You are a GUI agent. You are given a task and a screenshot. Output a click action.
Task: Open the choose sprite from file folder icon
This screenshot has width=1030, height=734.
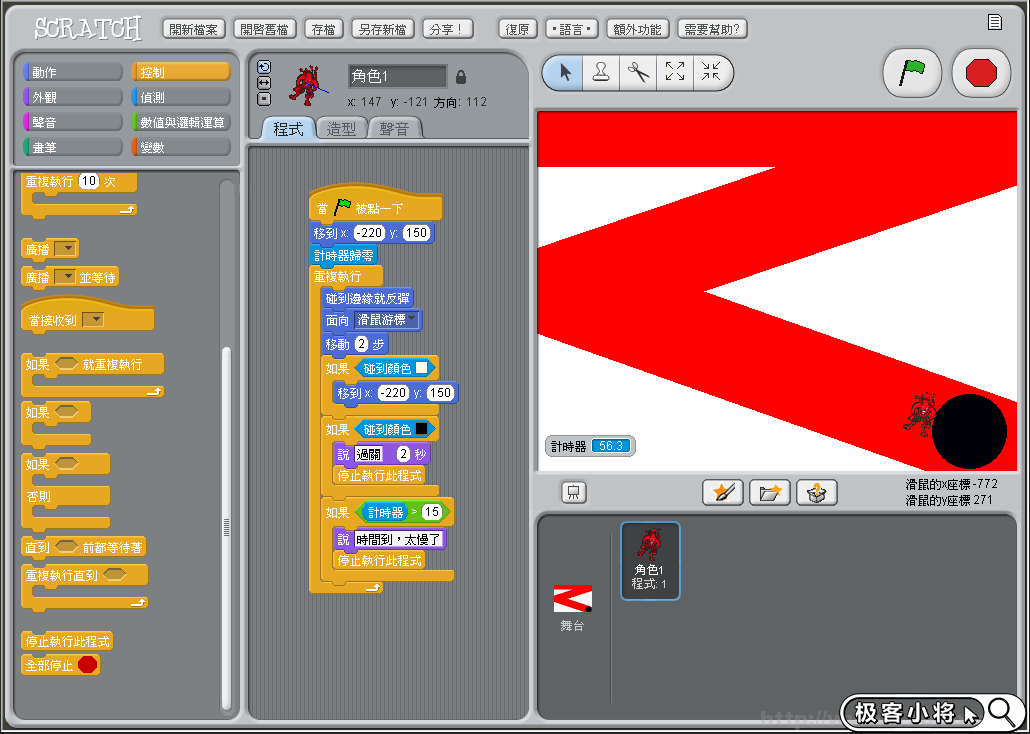(x=769, y=492)
